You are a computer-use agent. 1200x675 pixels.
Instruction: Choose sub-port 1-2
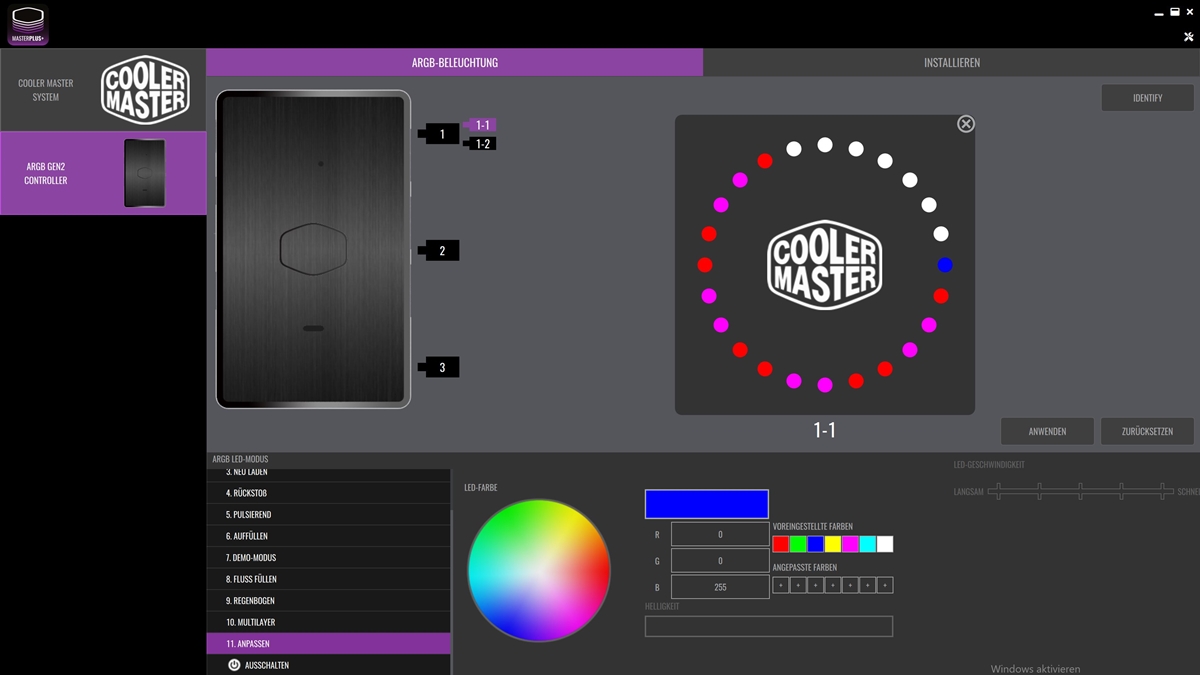[x=482, y=144]
